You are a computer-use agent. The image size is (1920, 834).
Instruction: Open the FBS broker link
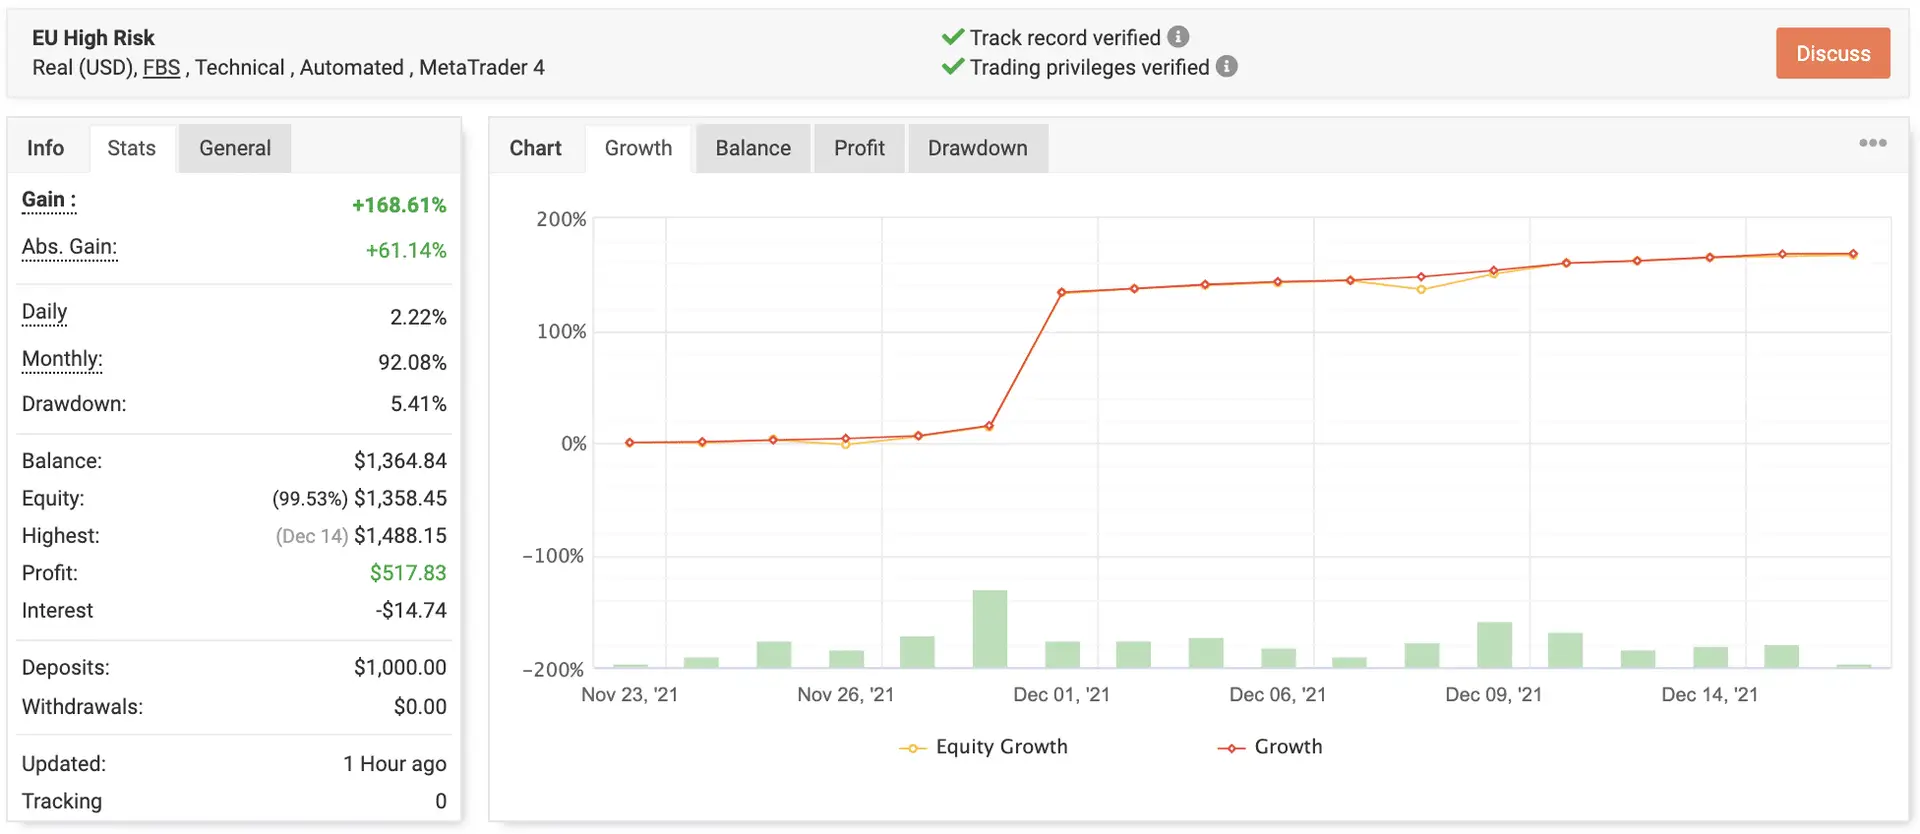(x=161, y=68)
